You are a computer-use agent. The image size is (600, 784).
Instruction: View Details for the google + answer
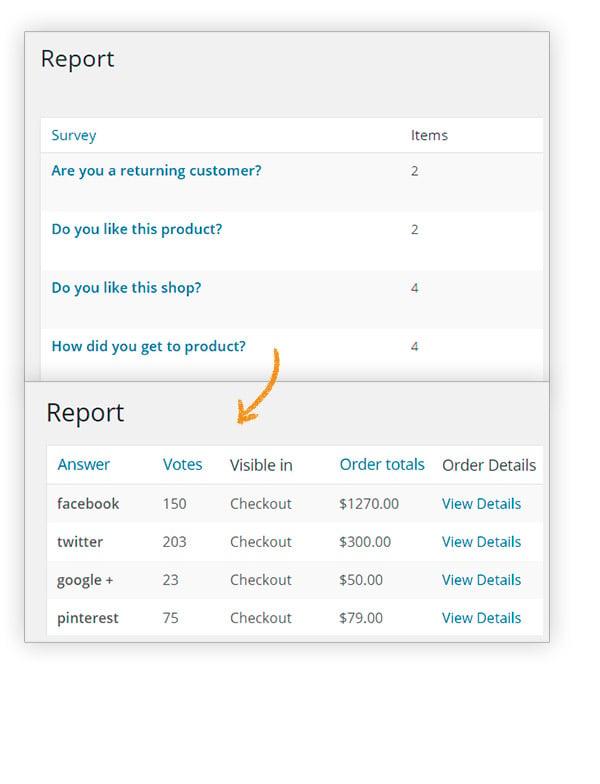pos(481,580)
